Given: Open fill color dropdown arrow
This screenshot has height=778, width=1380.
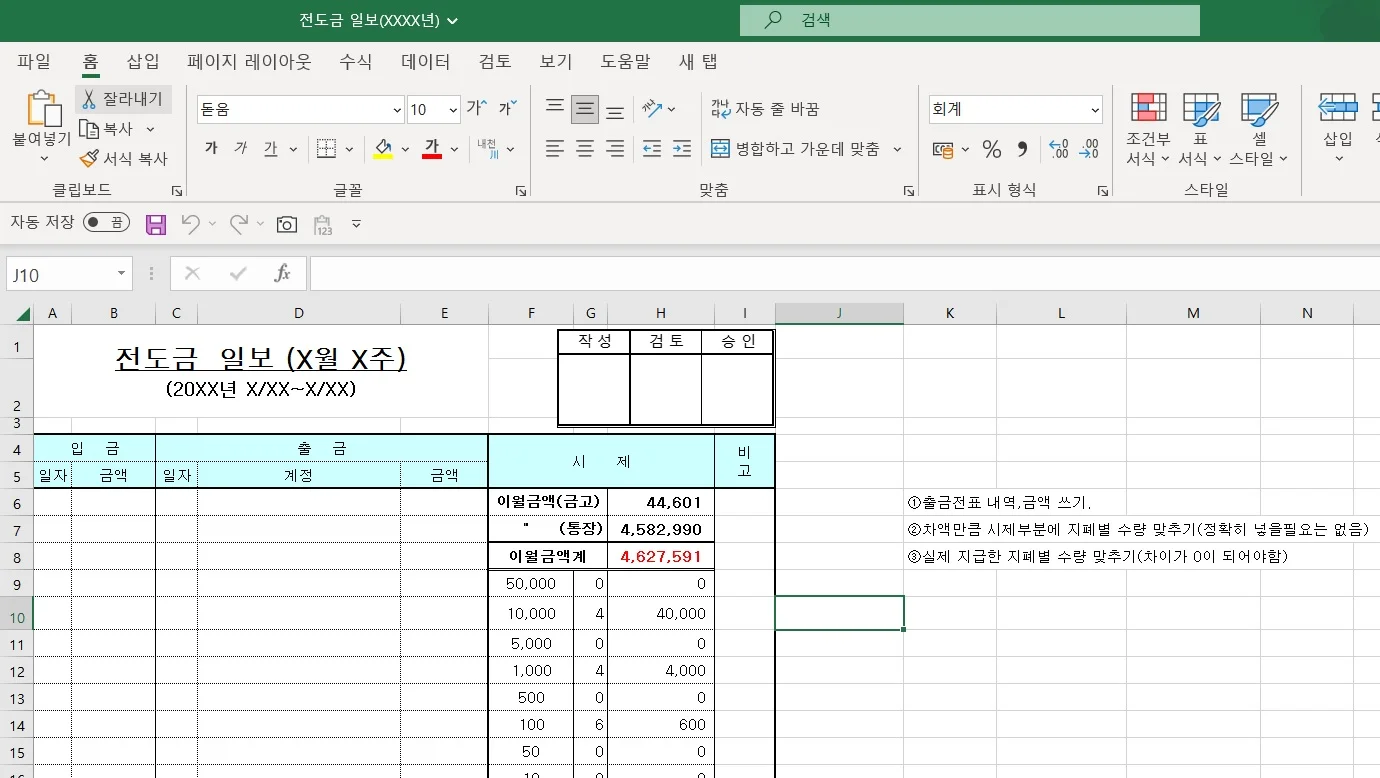Looking at the screenshot, I should pos(405,149).
